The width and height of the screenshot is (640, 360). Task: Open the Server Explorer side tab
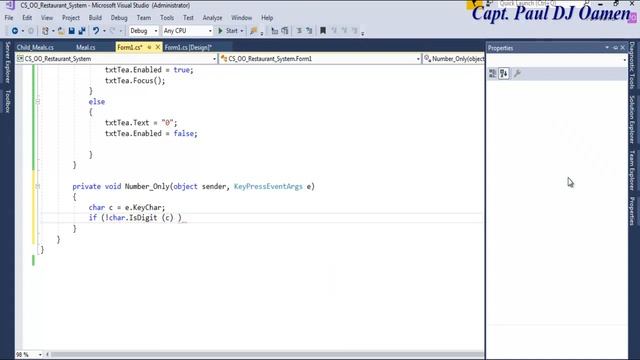7,62
